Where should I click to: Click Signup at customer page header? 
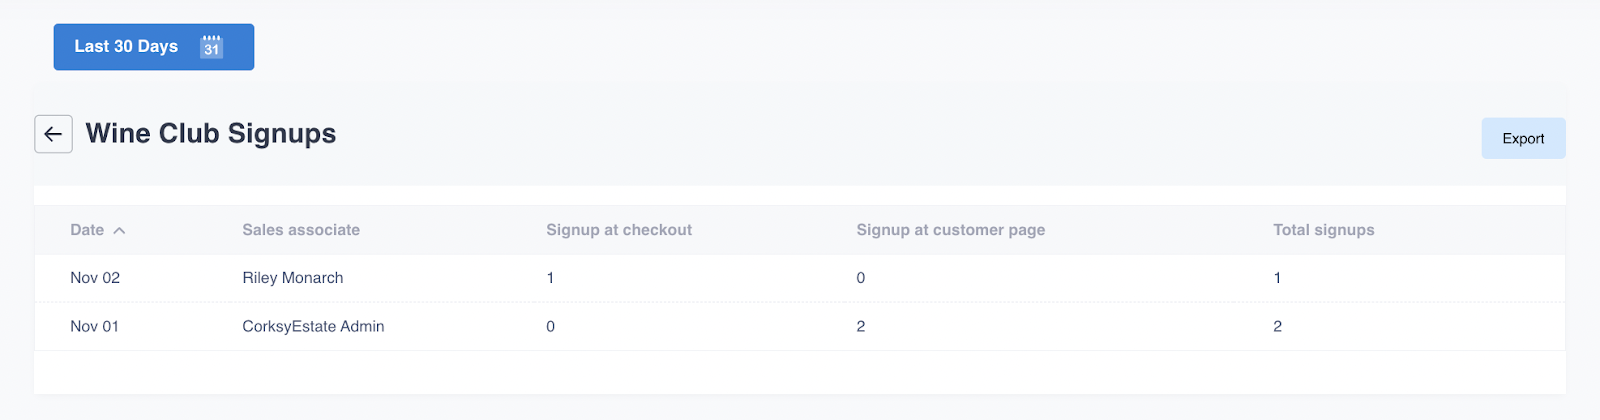coord(950,230)
